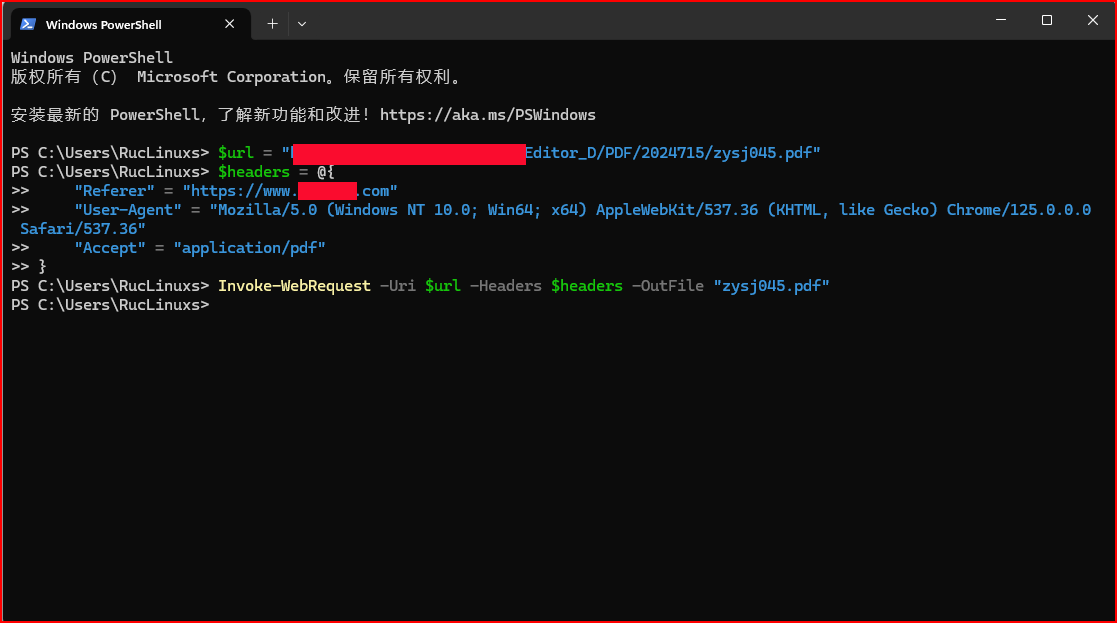Viewport: 1117px width, 623px height.
Task: Open a new tab with plus button
Action: 272,24
